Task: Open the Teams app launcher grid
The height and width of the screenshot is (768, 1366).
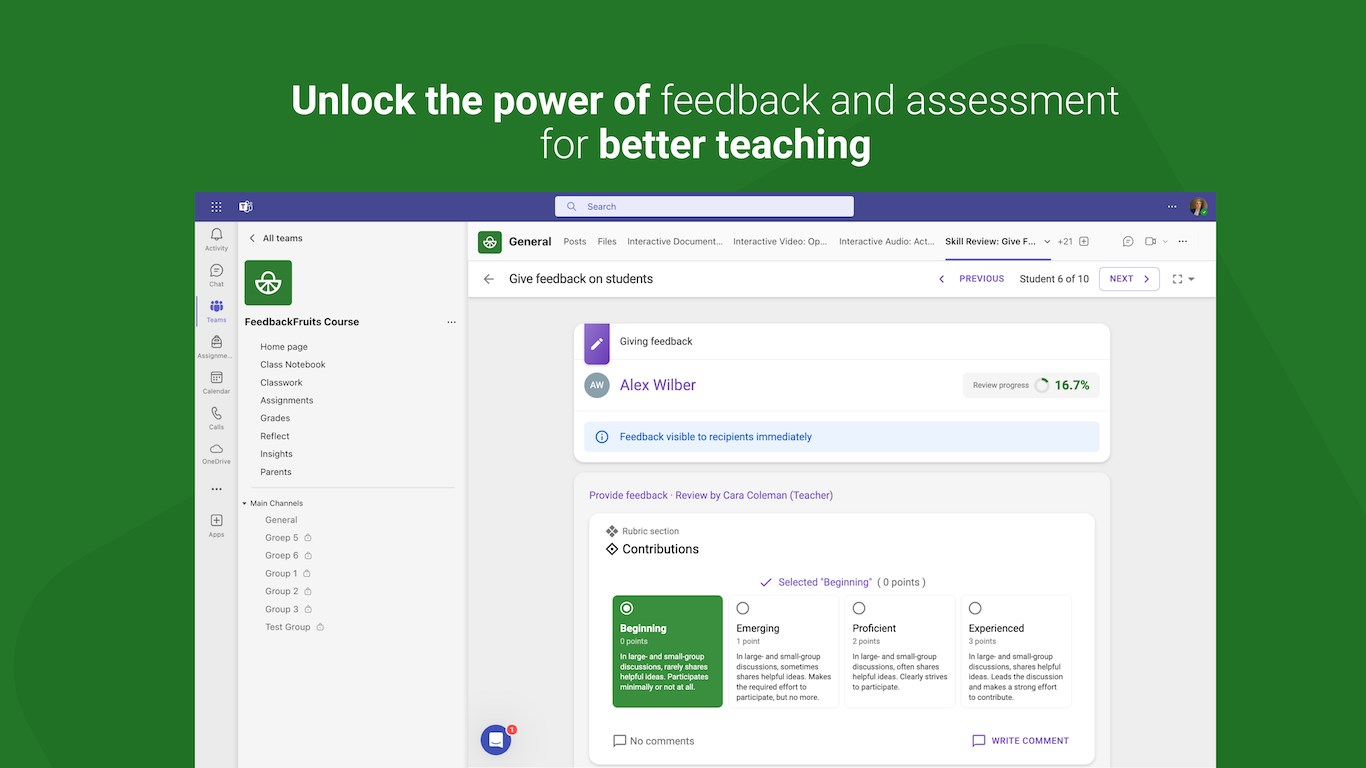Action: (216, 207)
